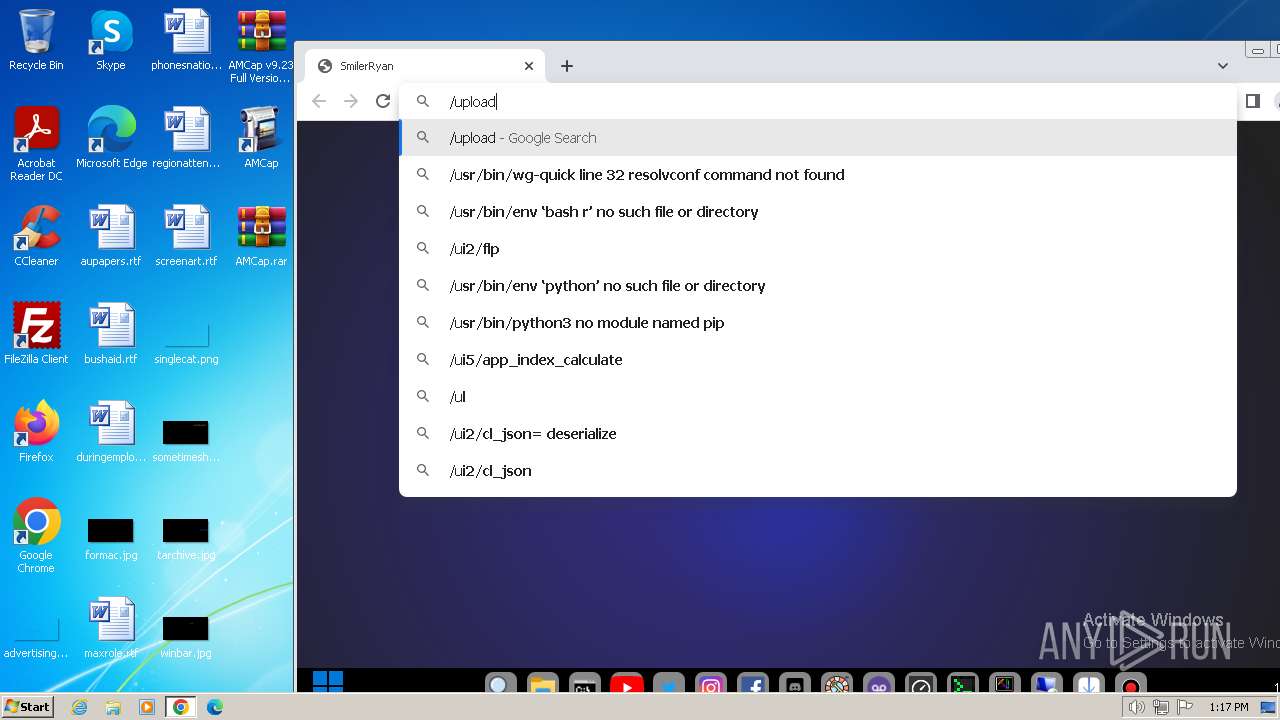Viewport: 1280px width, 720px height.
Task: Choose the env 'python' no such file suggestion
Action: coord(818,286)
